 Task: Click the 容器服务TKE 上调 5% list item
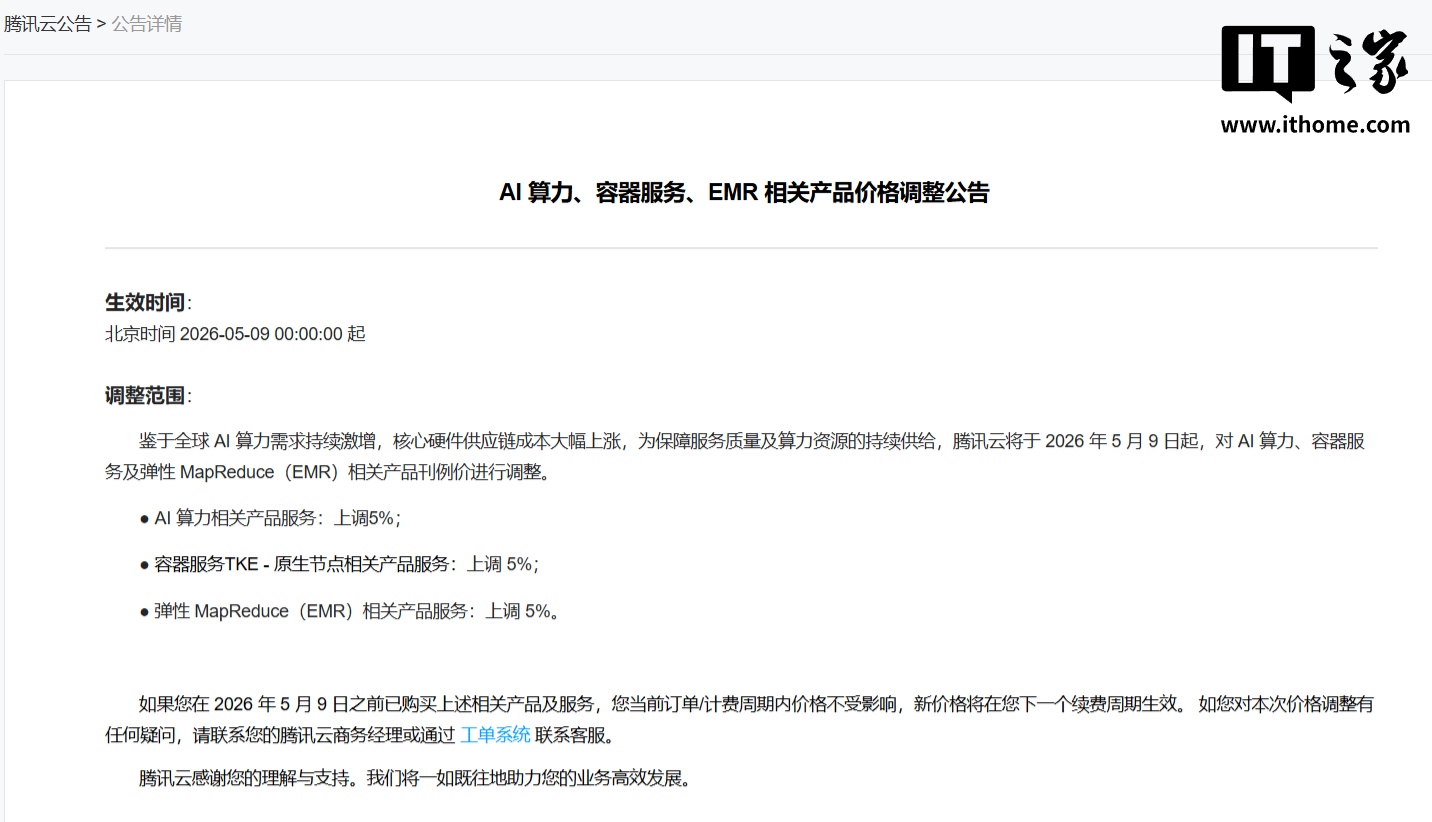tap(346, 564)
